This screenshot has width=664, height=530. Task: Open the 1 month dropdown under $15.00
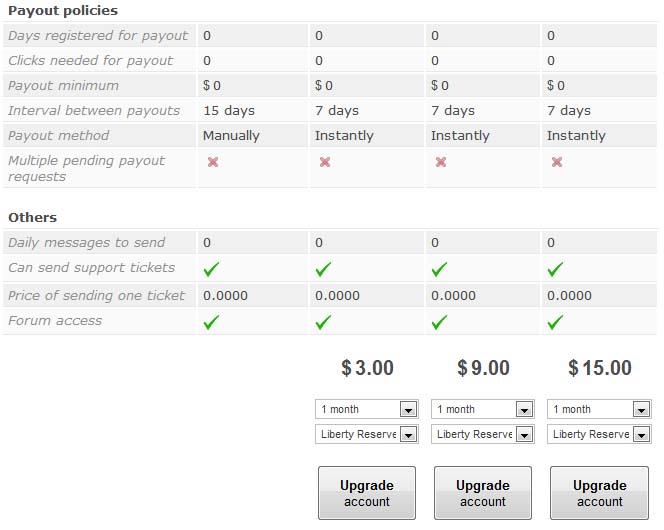click(599, 409)
